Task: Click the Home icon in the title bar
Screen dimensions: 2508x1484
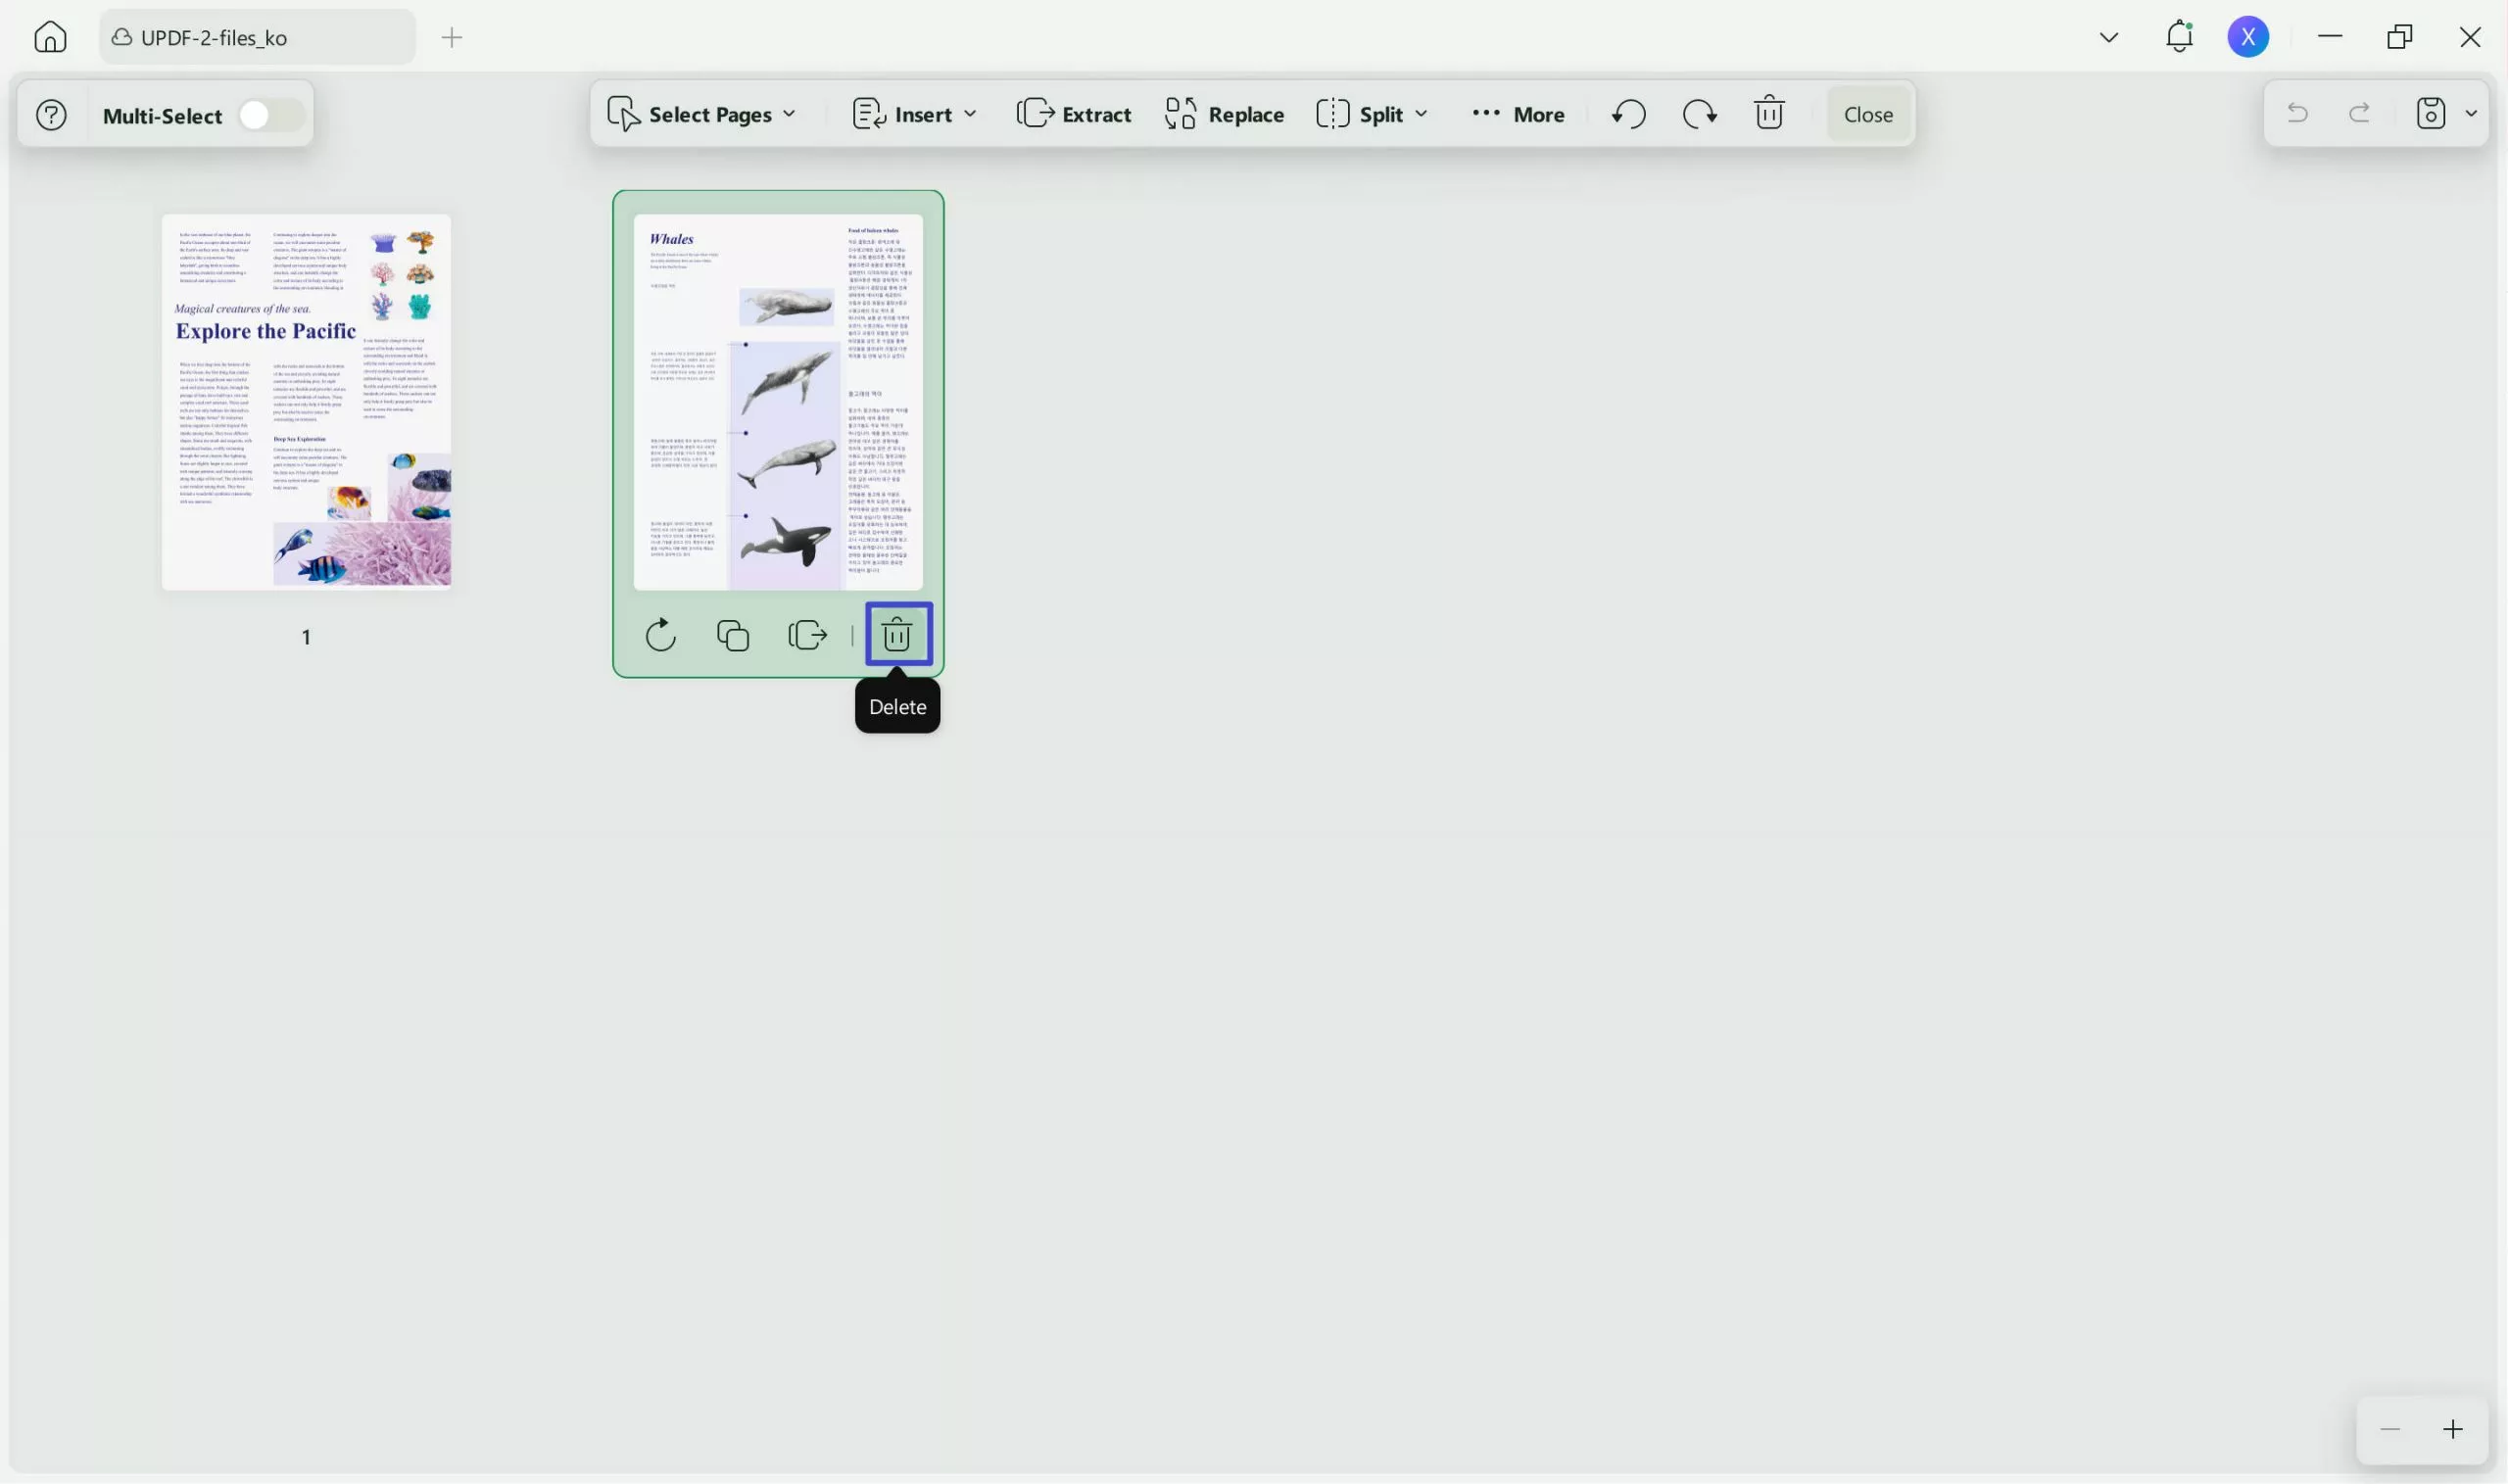Action: point(49,36)
